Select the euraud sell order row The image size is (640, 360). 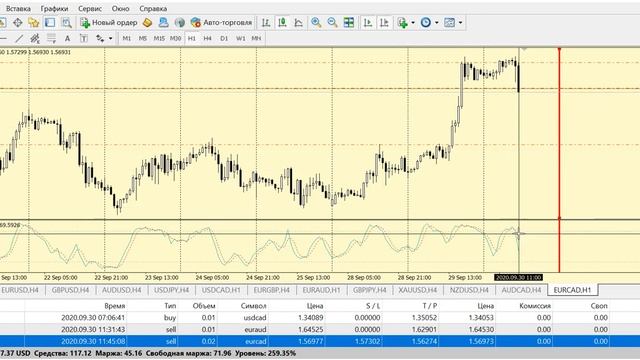pos(320,329)
